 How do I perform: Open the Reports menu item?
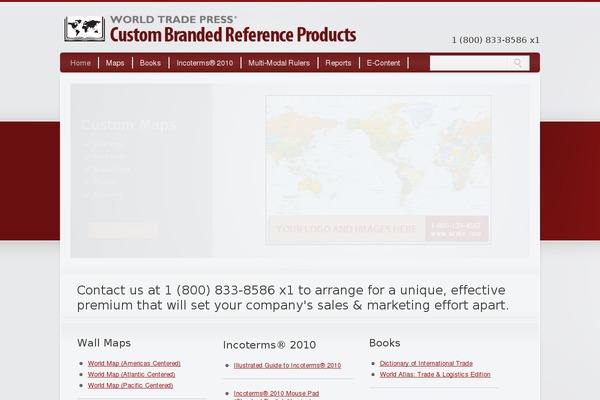(338, 63)
